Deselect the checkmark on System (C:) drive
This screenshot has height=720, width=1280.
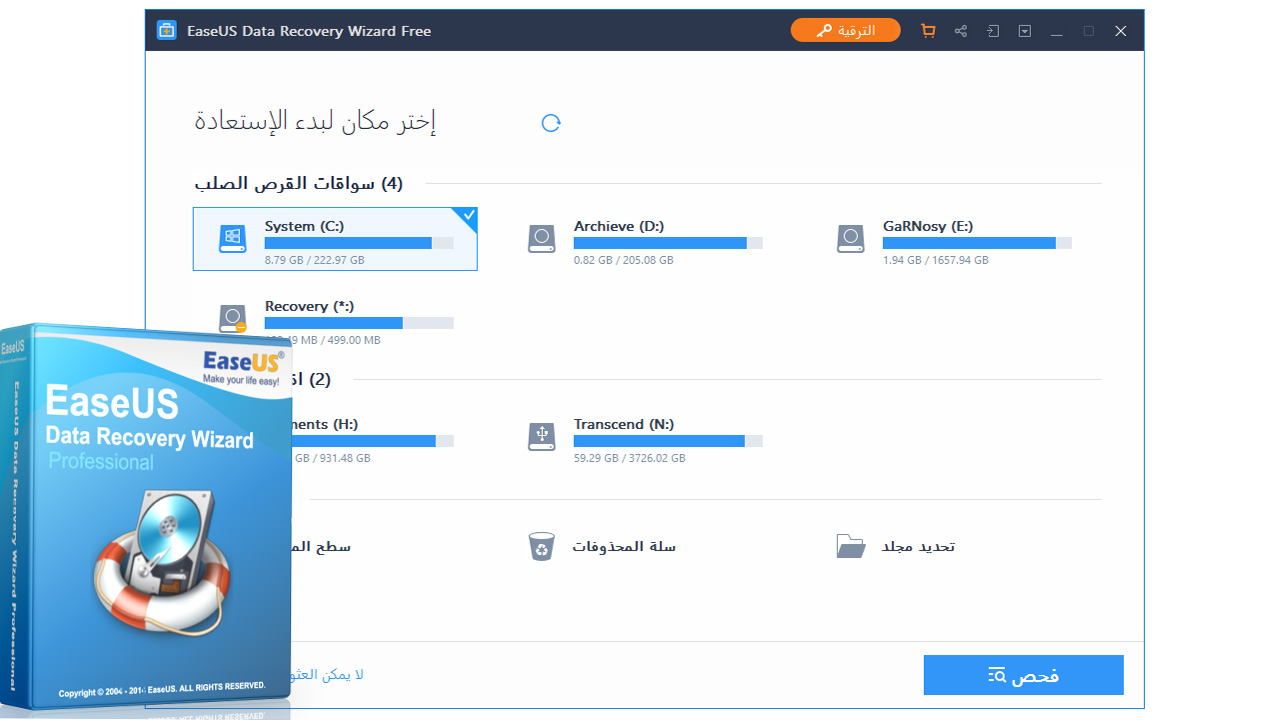click(467, 216)
